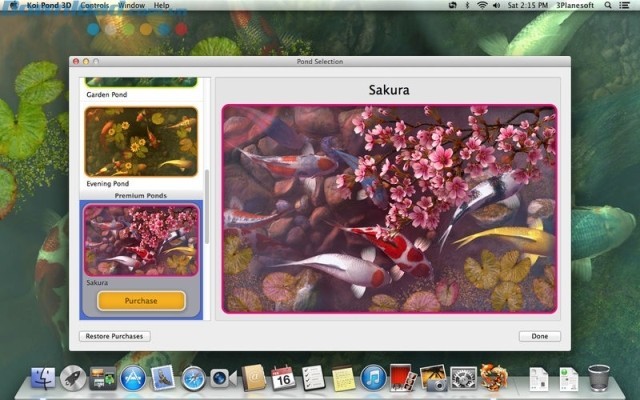Click the Koi Pond 3D dock icon

[x=493, y=378]
